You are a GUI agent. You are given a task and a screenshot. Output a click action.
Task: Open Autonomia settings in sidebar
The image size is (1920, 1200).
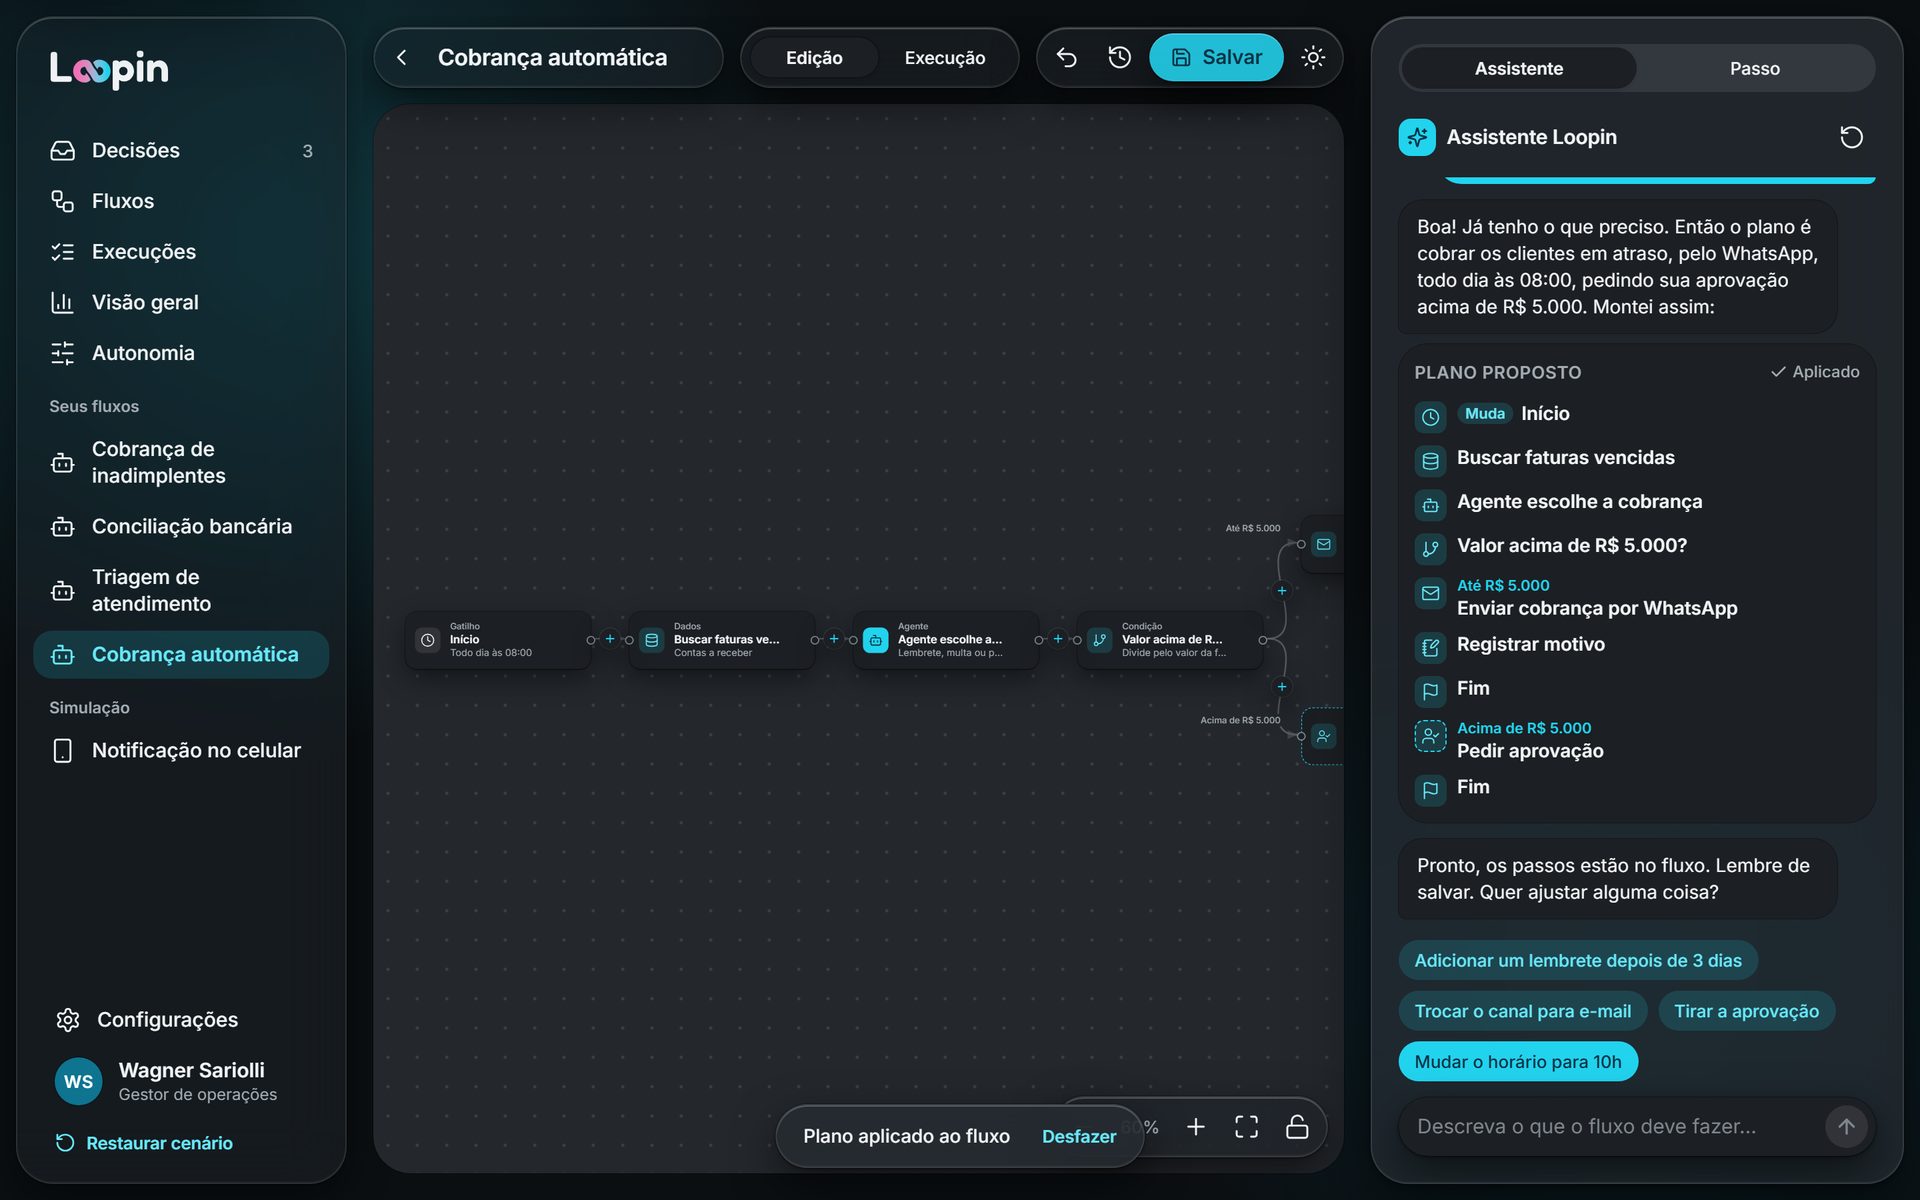[181, 353]
